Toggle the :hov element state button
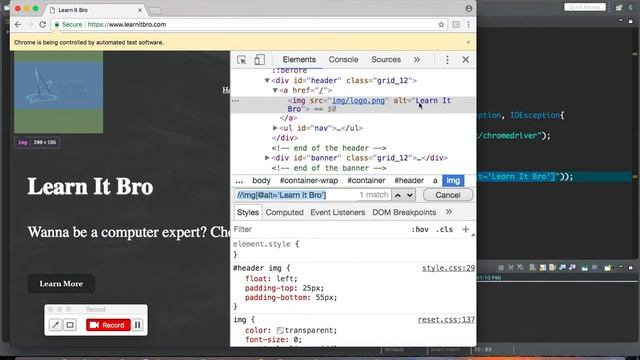 [x=420, y=229]
